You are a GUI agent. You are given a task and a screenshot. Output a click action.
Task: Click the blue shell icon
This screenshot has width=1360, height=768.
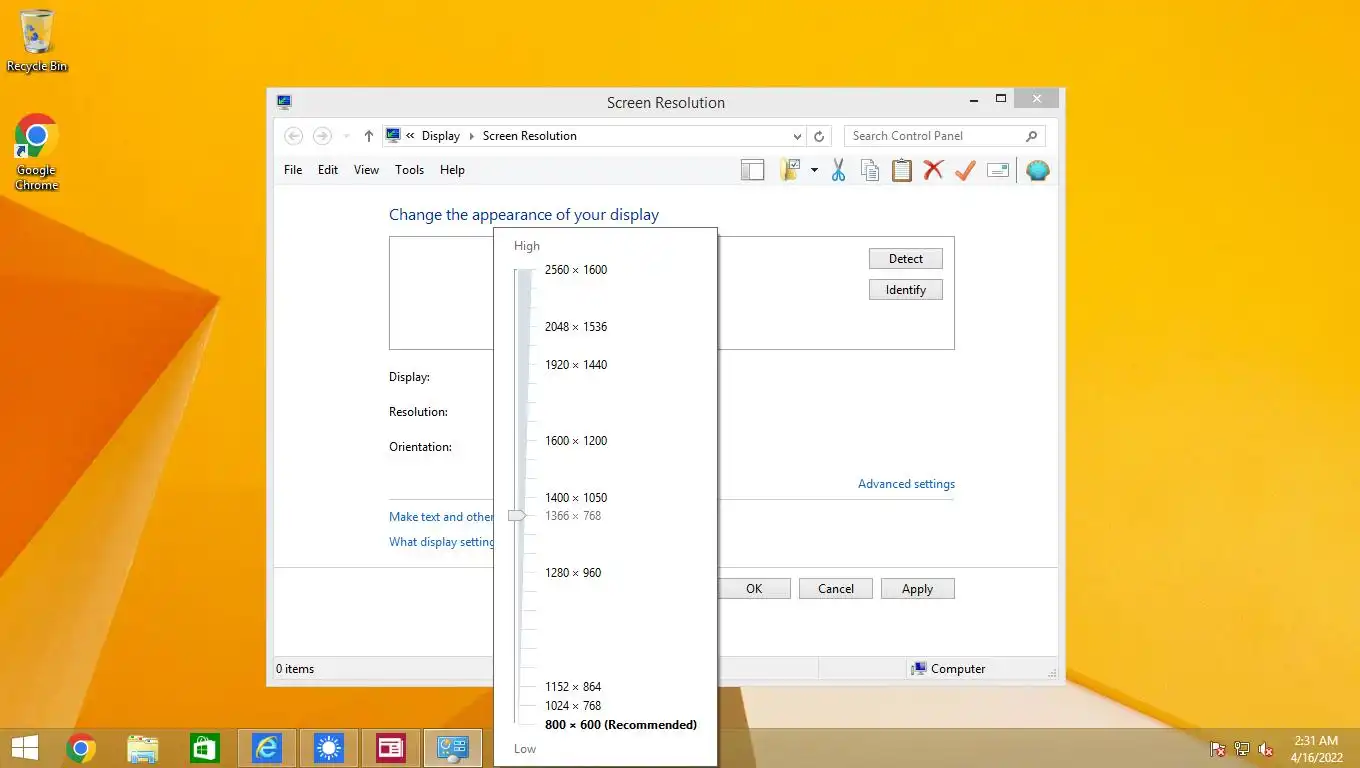click(1038, 170)
